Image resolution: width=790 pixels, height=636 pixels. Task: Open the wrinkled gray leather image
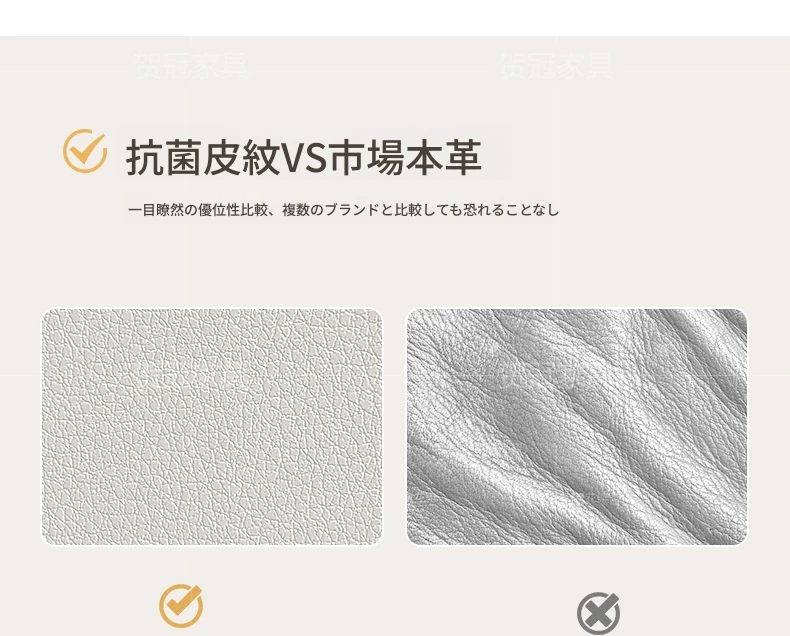577,427
